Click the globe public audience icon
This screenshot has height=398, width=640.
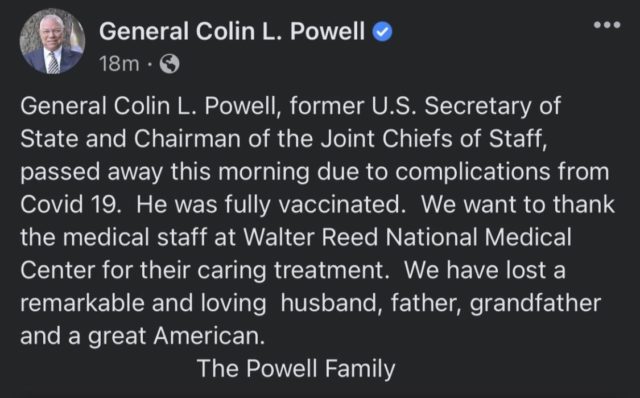[x=169, y=64]
